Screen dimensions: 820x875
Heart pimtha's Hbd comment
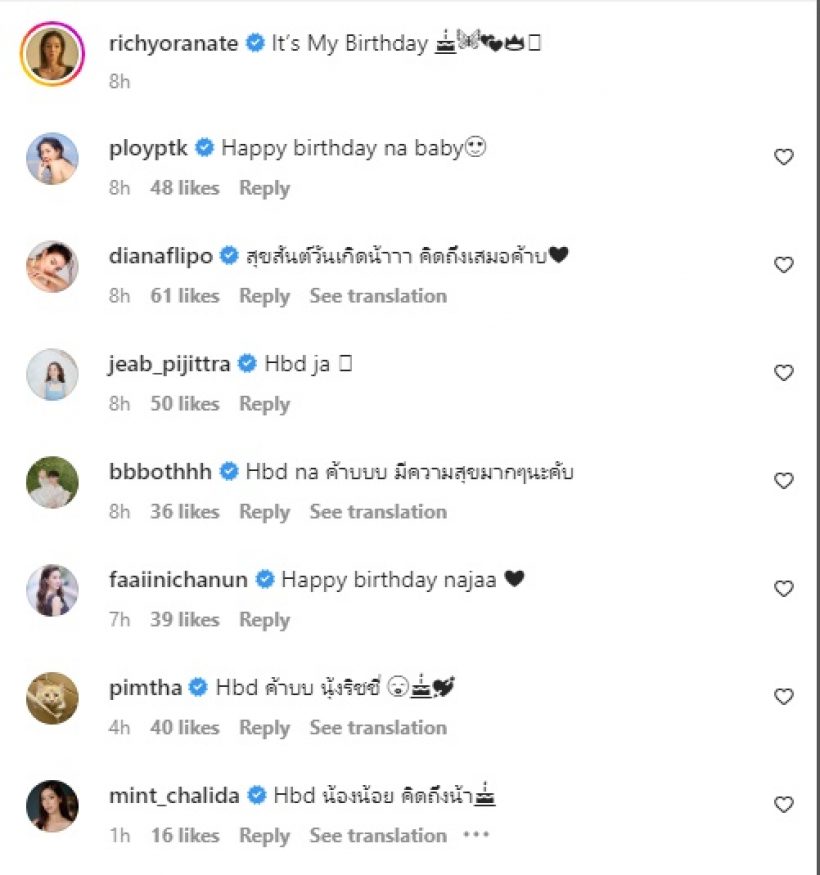(784, 696)
